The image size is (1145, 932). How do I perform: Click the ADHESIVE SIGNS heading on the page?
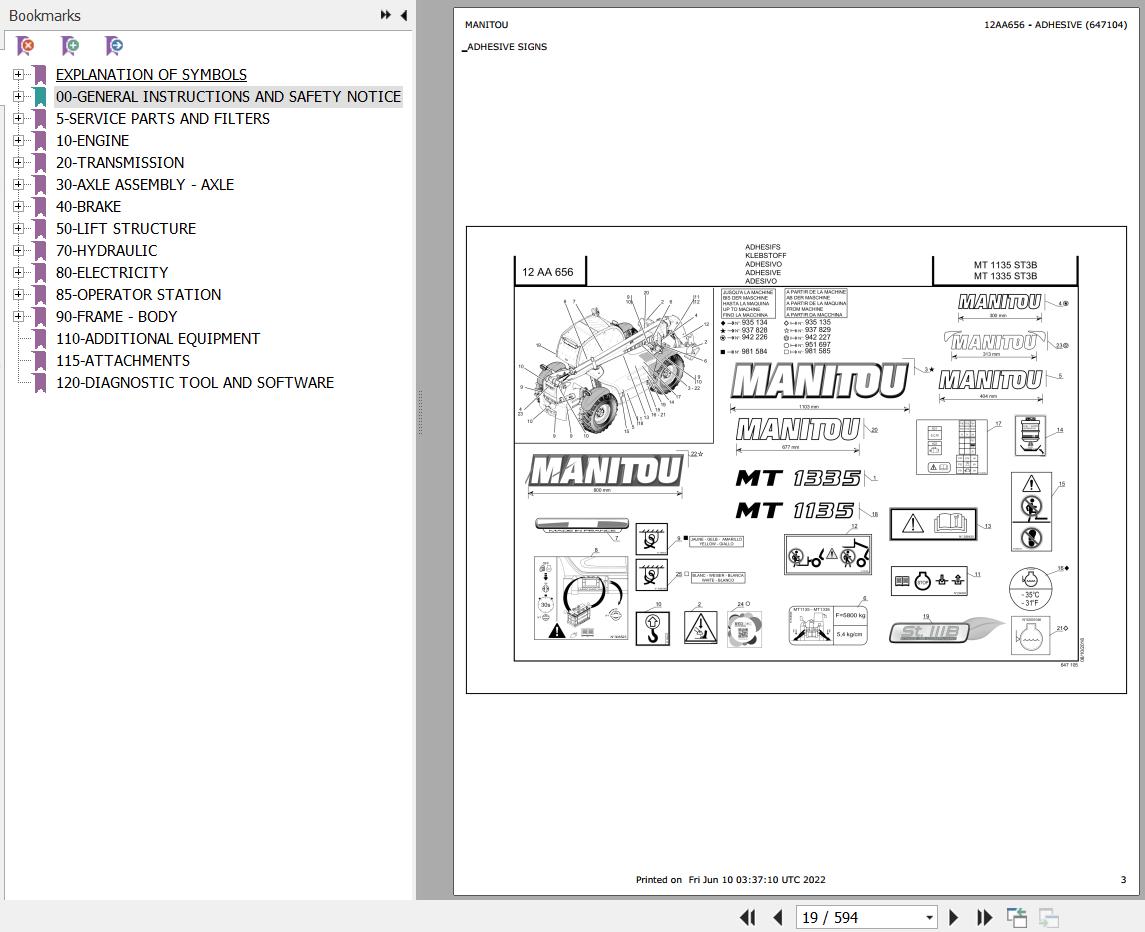[x=507, y=47]
